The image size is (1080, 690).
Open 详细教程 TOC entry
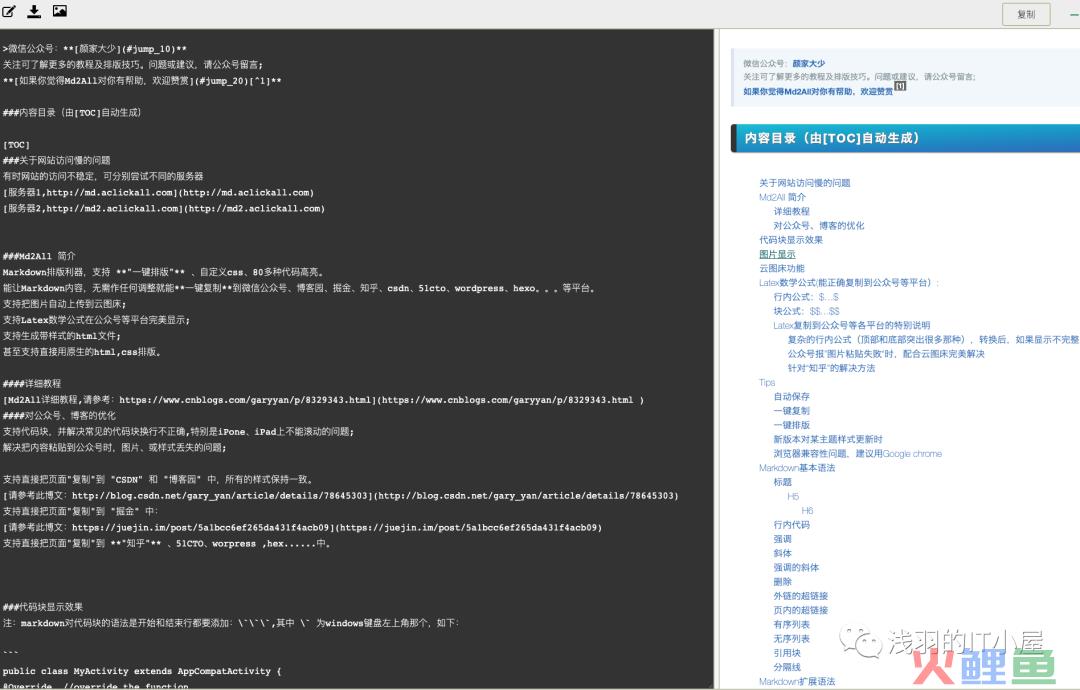pos(791,211)
